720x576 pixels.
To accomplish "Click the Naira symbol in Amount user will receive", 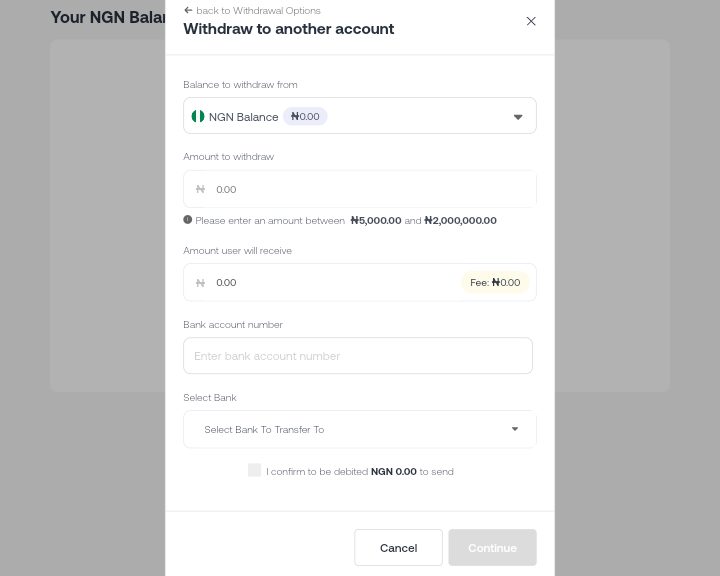I will coord(200,283).
